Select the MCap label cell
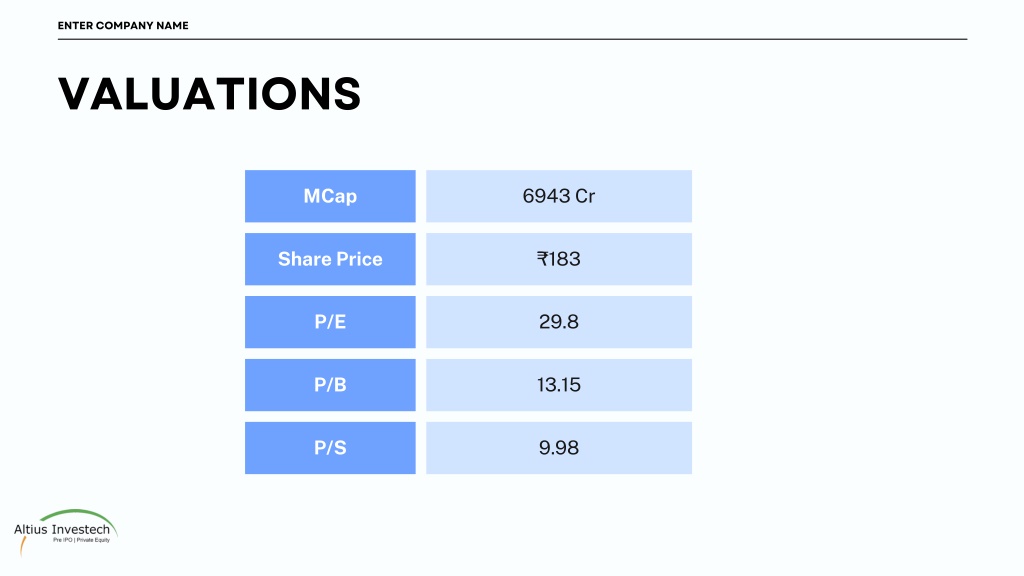Screen dimensions: 1024x576 pyautogui.click(x=330, y=196)
